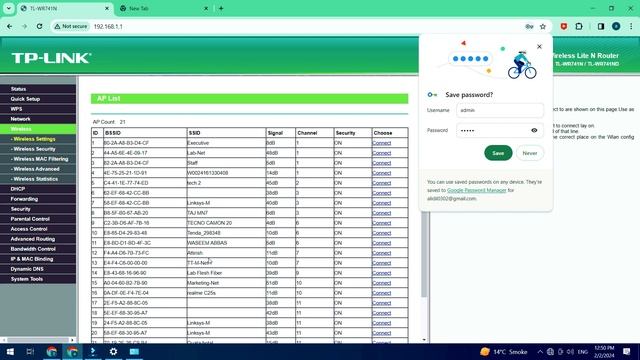Click the Never button
This screenshot has width=640, height=360.
pos(529,153)
